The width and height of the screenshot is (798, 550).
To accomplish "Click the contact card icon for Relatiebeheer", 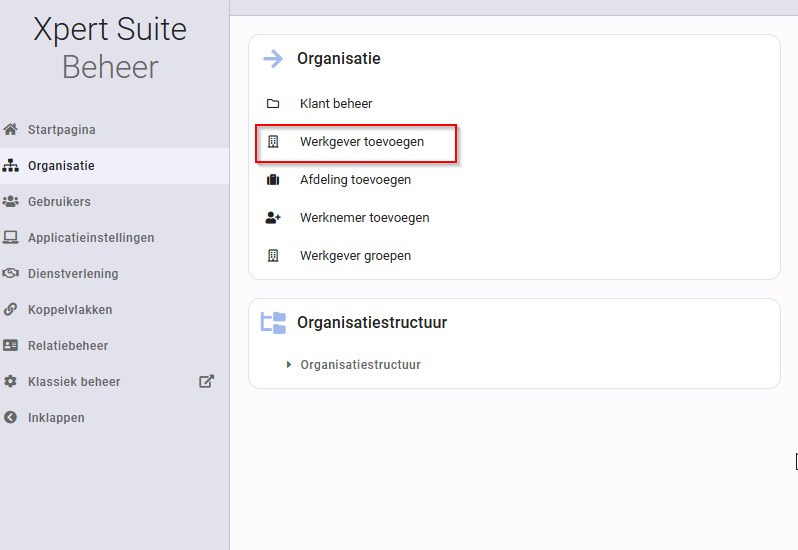I will coord(10,345).
